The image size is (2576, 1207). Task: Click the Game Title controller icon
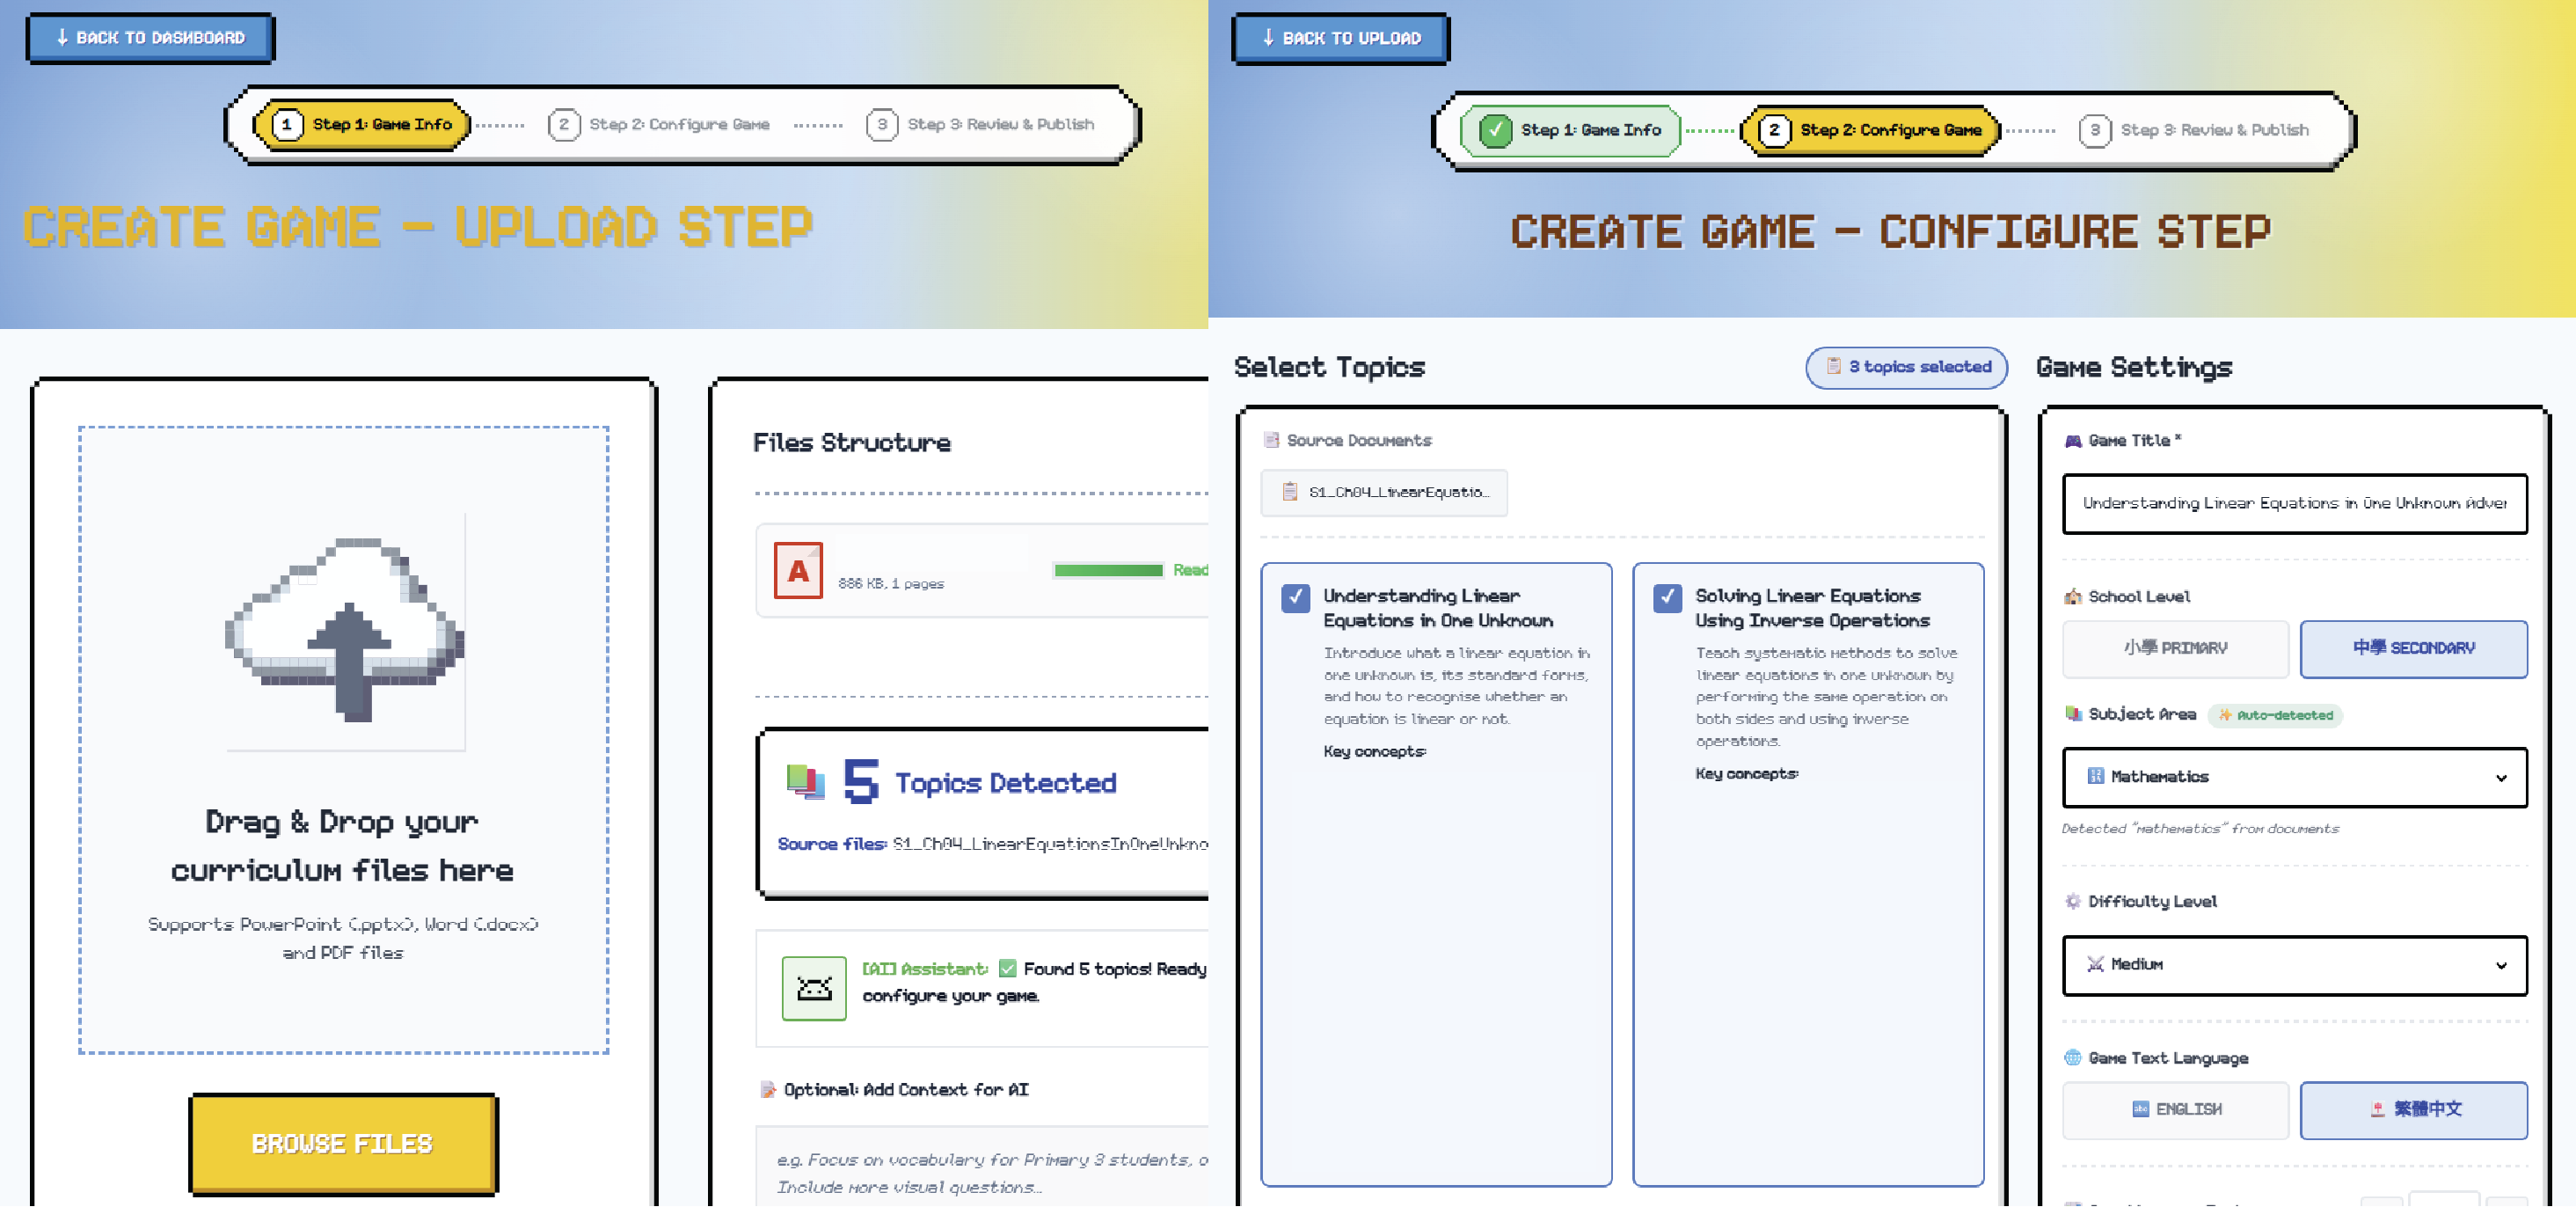[2073, 441]
